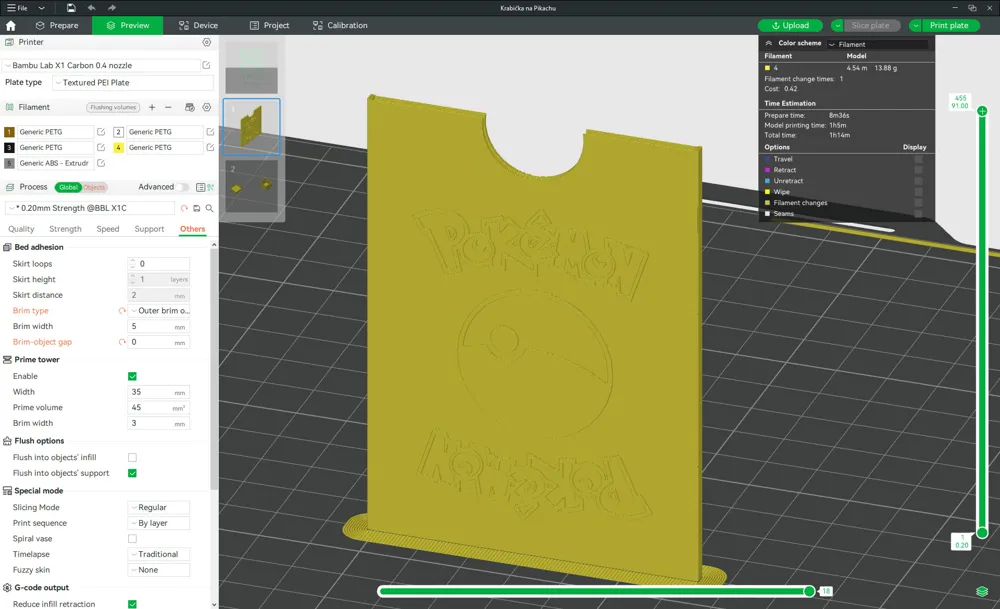Click the Print plate button
Viewport: 1000px width, 609px height.
(943, 25)
